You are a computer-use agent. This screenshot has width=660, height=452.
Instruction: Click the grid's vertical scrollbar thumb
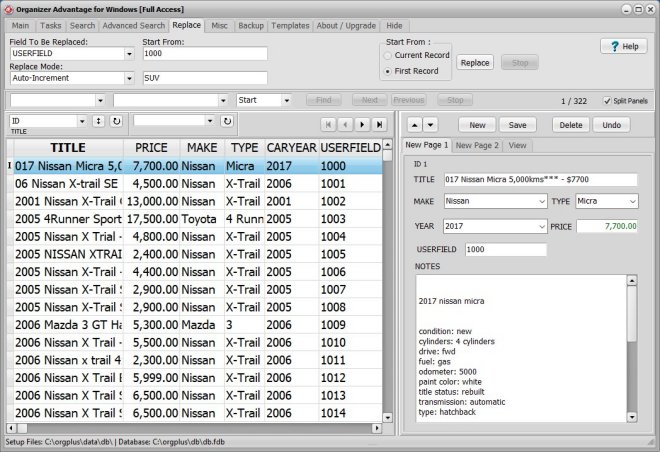387,156
